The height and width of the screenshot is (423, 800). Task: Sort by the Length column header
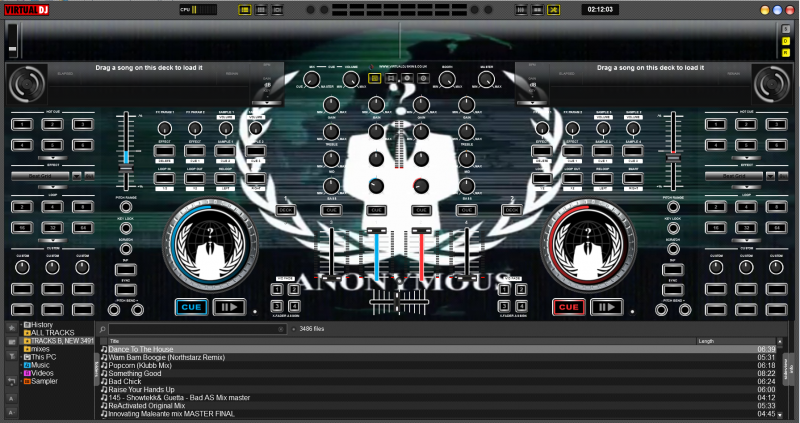pos(736,341)
